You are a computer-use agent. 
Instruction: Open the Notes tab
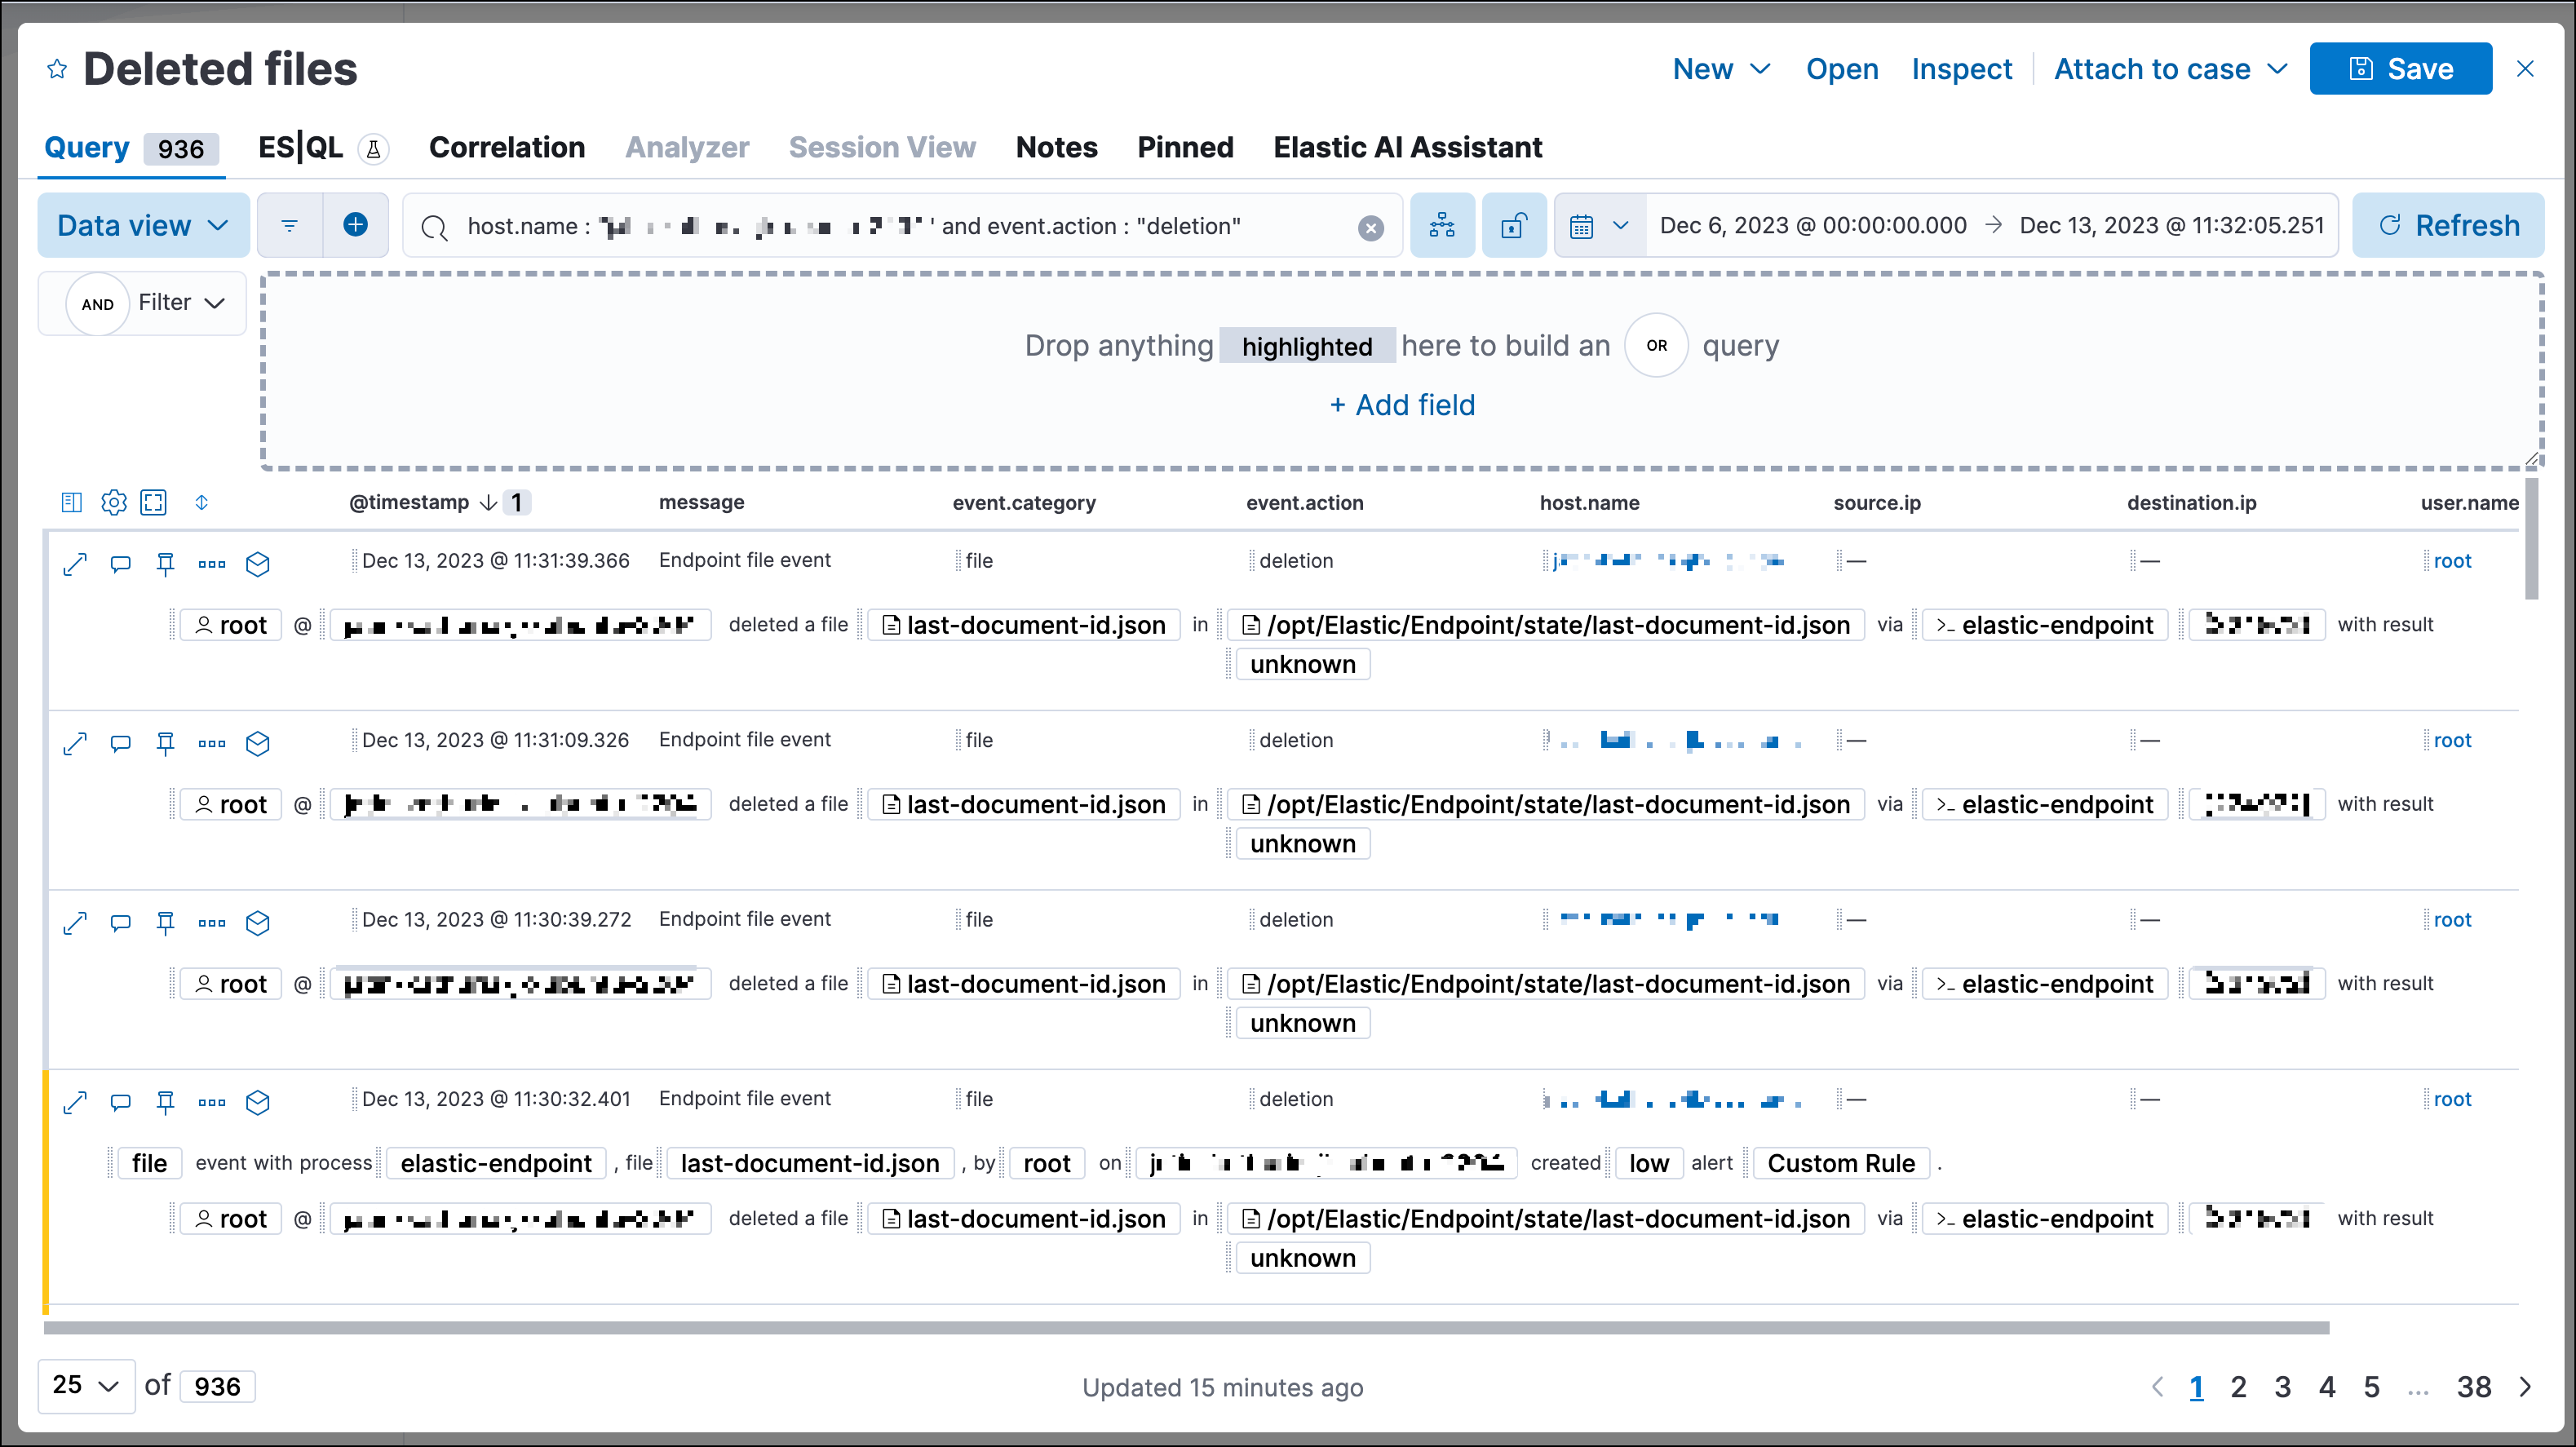pyautogui.click(x=1056, y=147)
